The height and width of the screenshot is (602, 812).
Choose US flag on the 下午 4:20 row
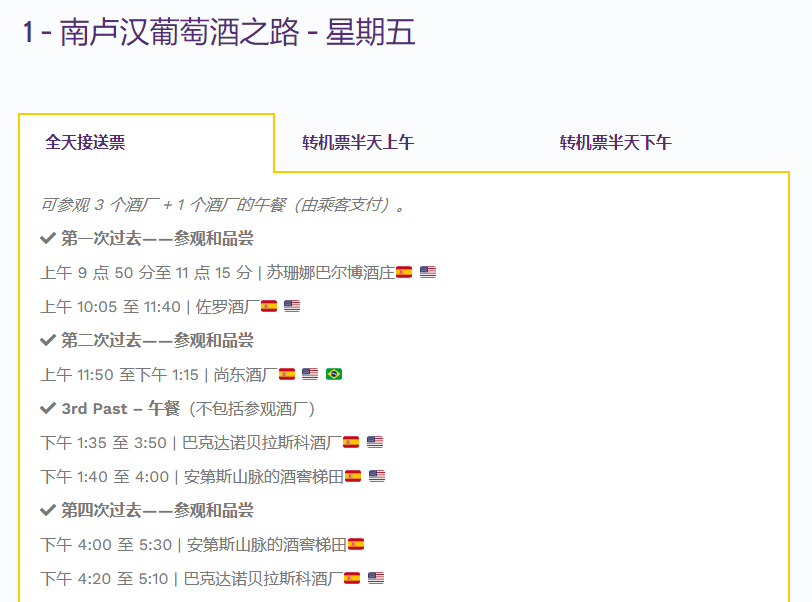(376, 578)
